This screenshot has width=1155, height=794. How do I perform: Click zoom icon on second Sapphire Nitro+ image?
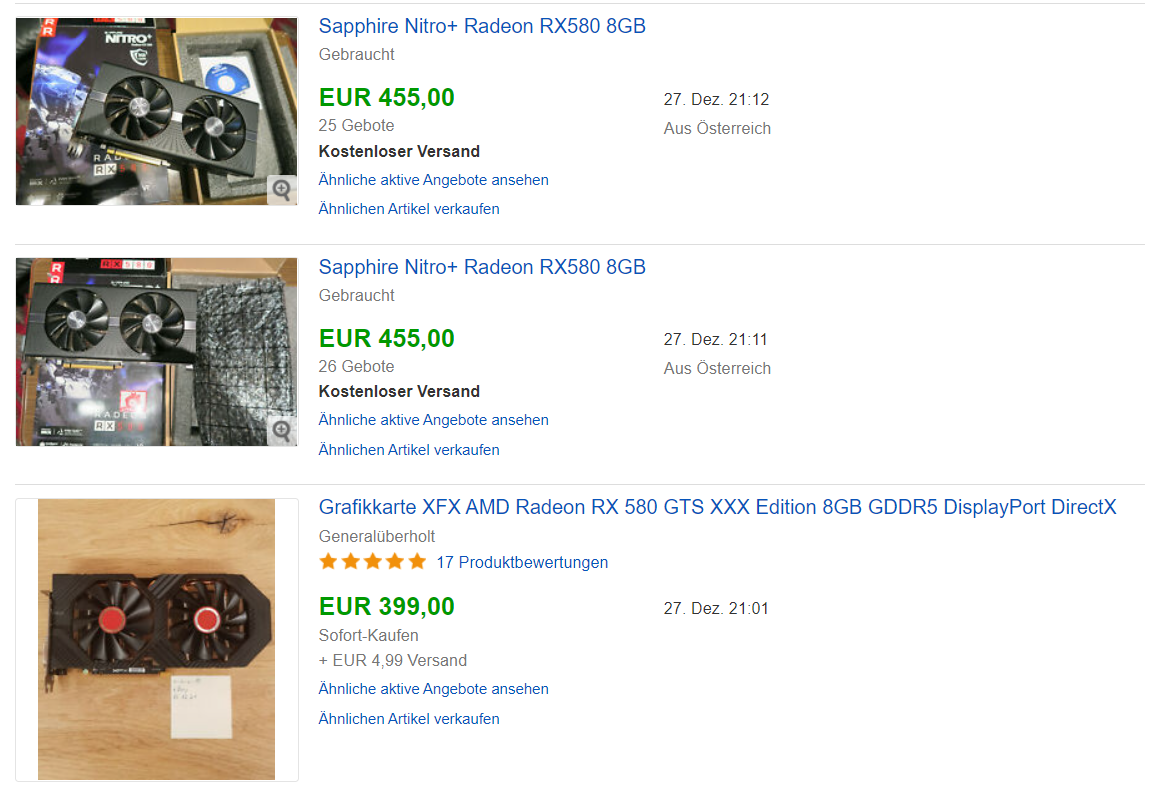tap(282, 431)
